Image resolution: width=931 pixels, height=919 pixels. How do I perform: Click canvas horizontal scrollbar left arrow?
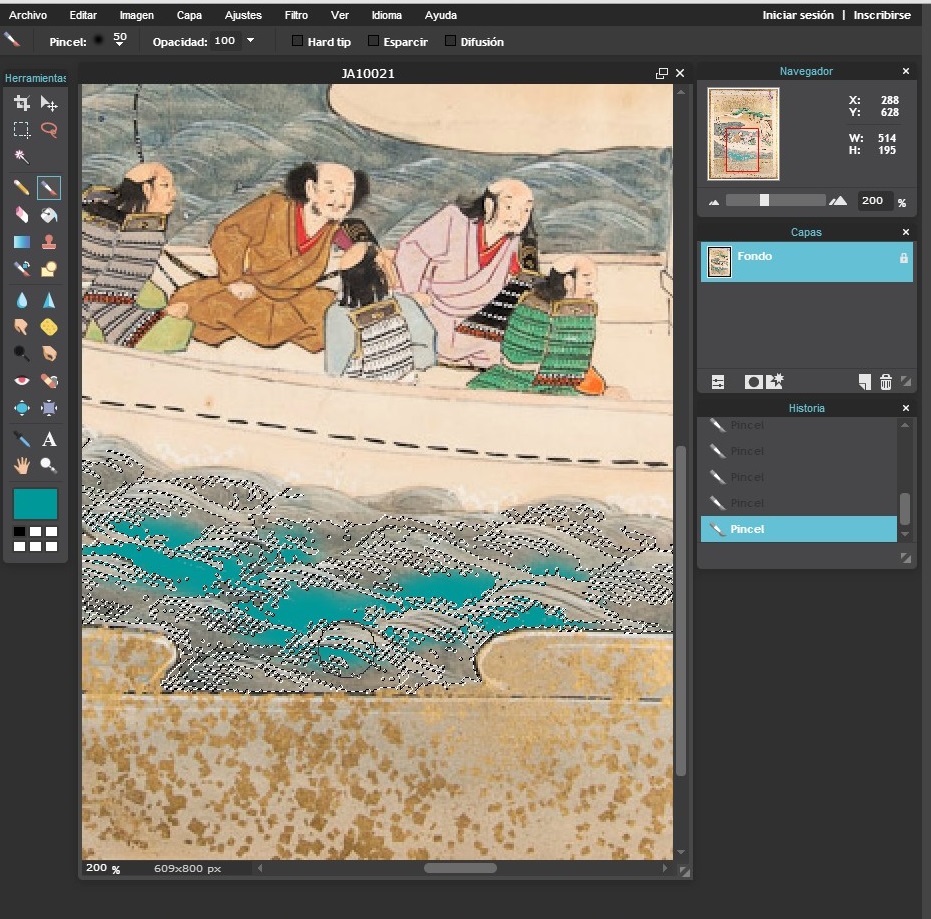[260, 868]
